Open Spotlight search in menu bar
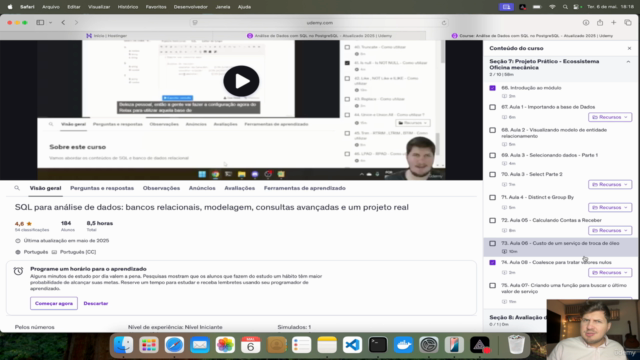This screenshot has width=640, height=360. pos(565,7)
